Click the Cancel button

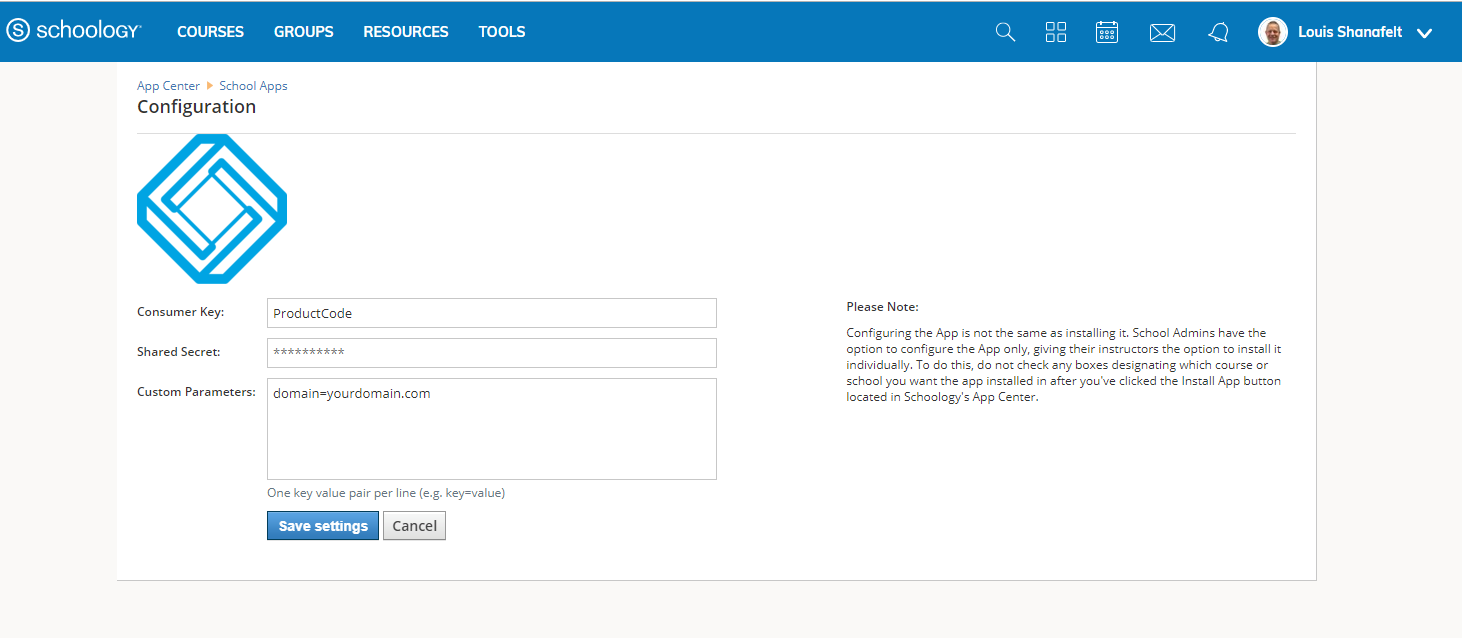pos(414,526)
